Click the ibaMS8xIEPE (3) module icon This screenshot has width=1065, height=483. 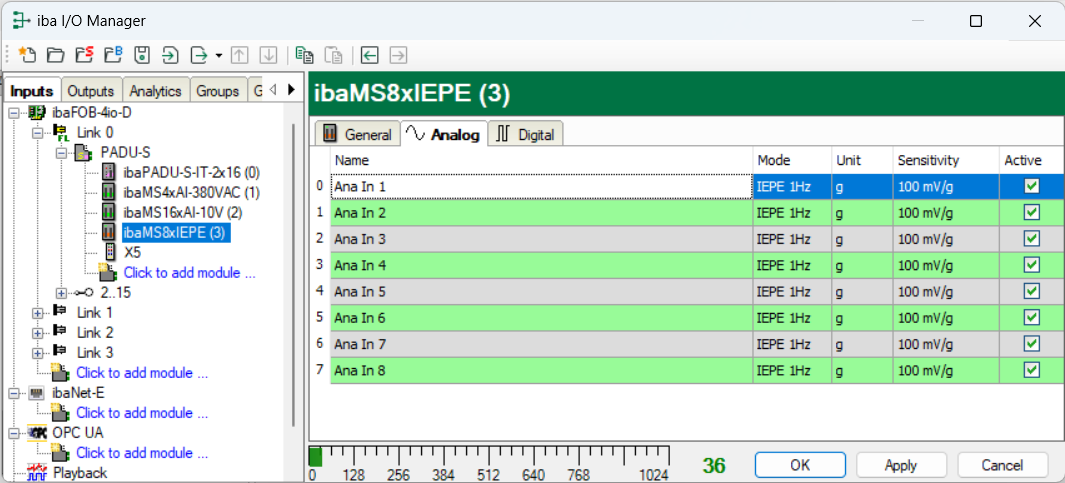107,232
